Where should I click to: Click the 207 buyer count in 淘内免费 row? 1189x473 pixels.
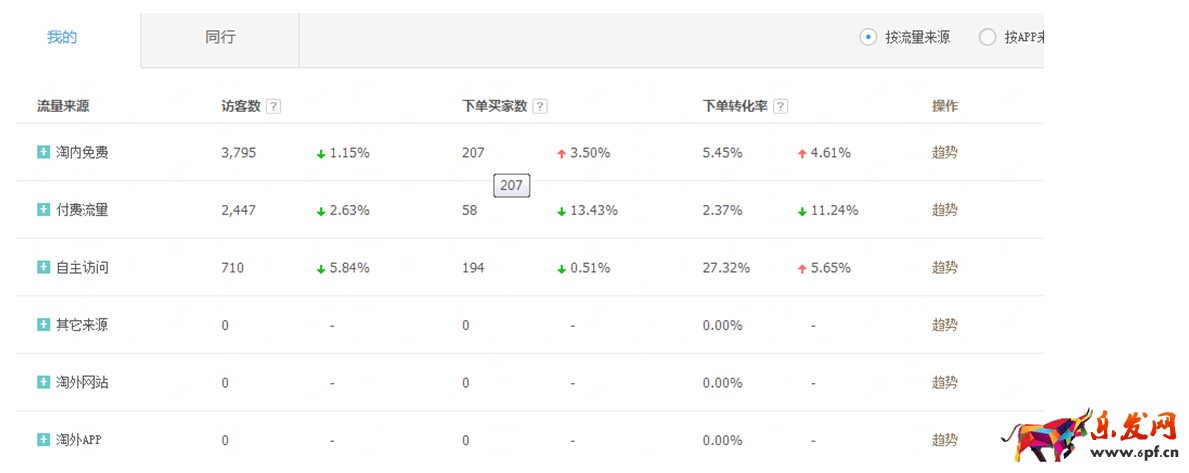click(473, 153)
